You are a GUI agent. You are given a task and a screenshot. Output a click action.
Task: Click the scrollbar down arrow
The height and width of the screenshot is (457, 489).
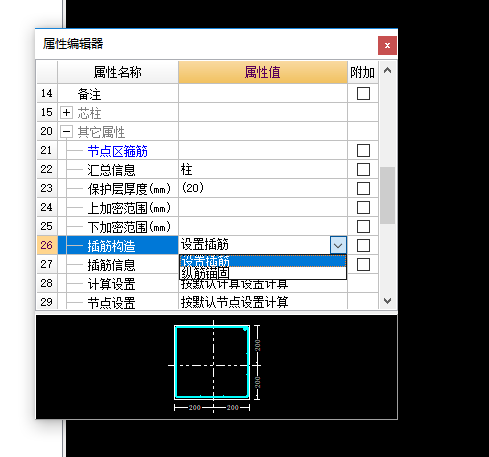pyautogui.click(x=387, y=301)
